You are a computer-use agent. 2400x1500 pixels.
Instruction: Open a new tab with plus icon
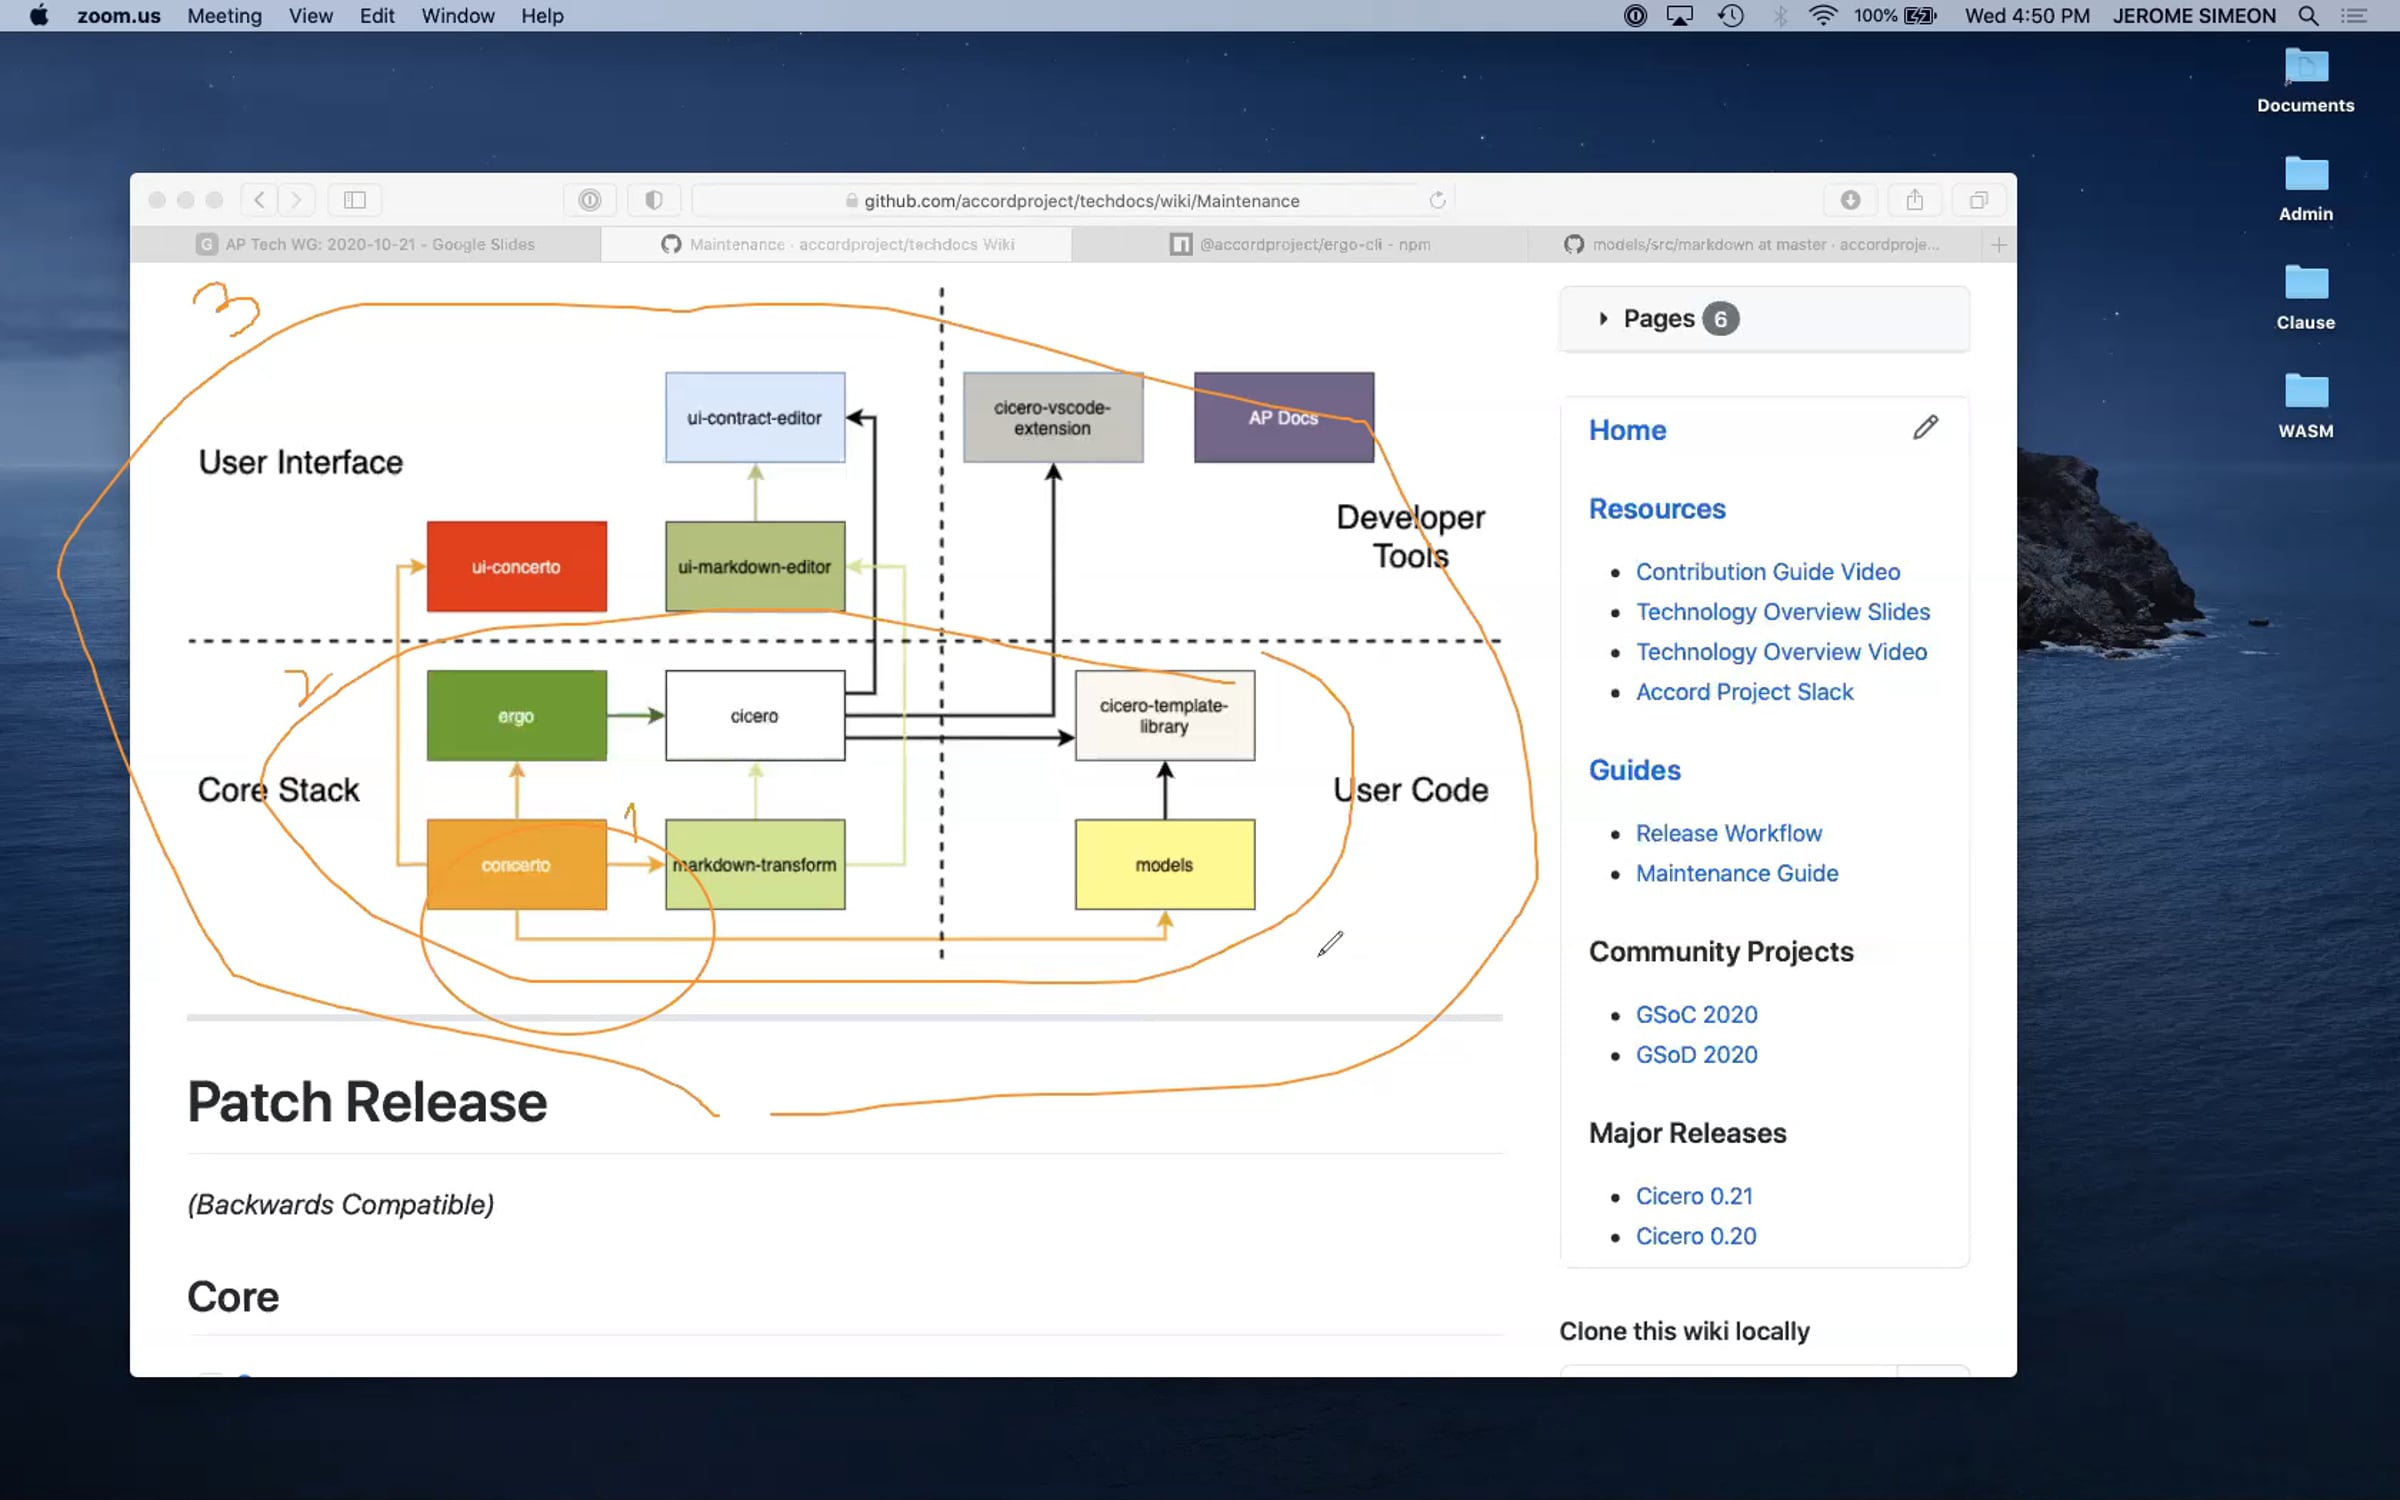pos(1998,244)
